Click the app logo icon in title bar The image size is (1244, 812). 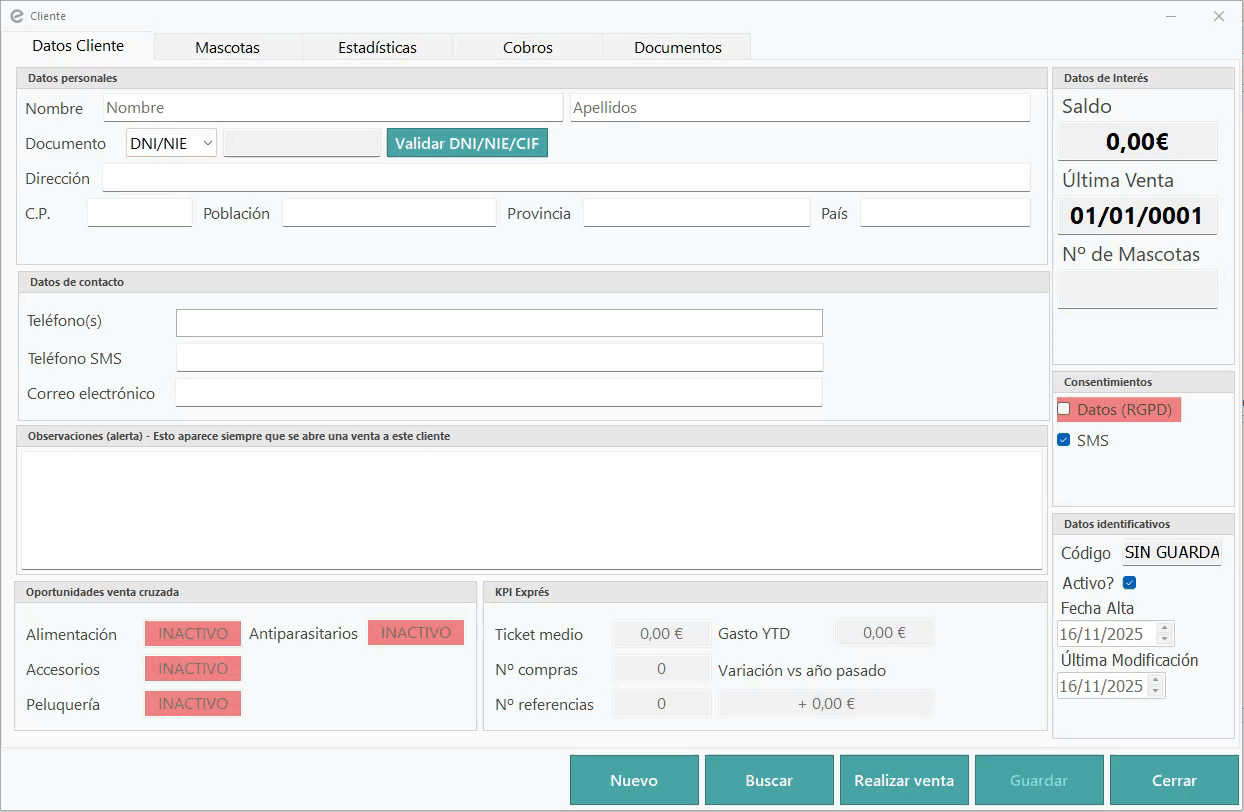[16, 16]
